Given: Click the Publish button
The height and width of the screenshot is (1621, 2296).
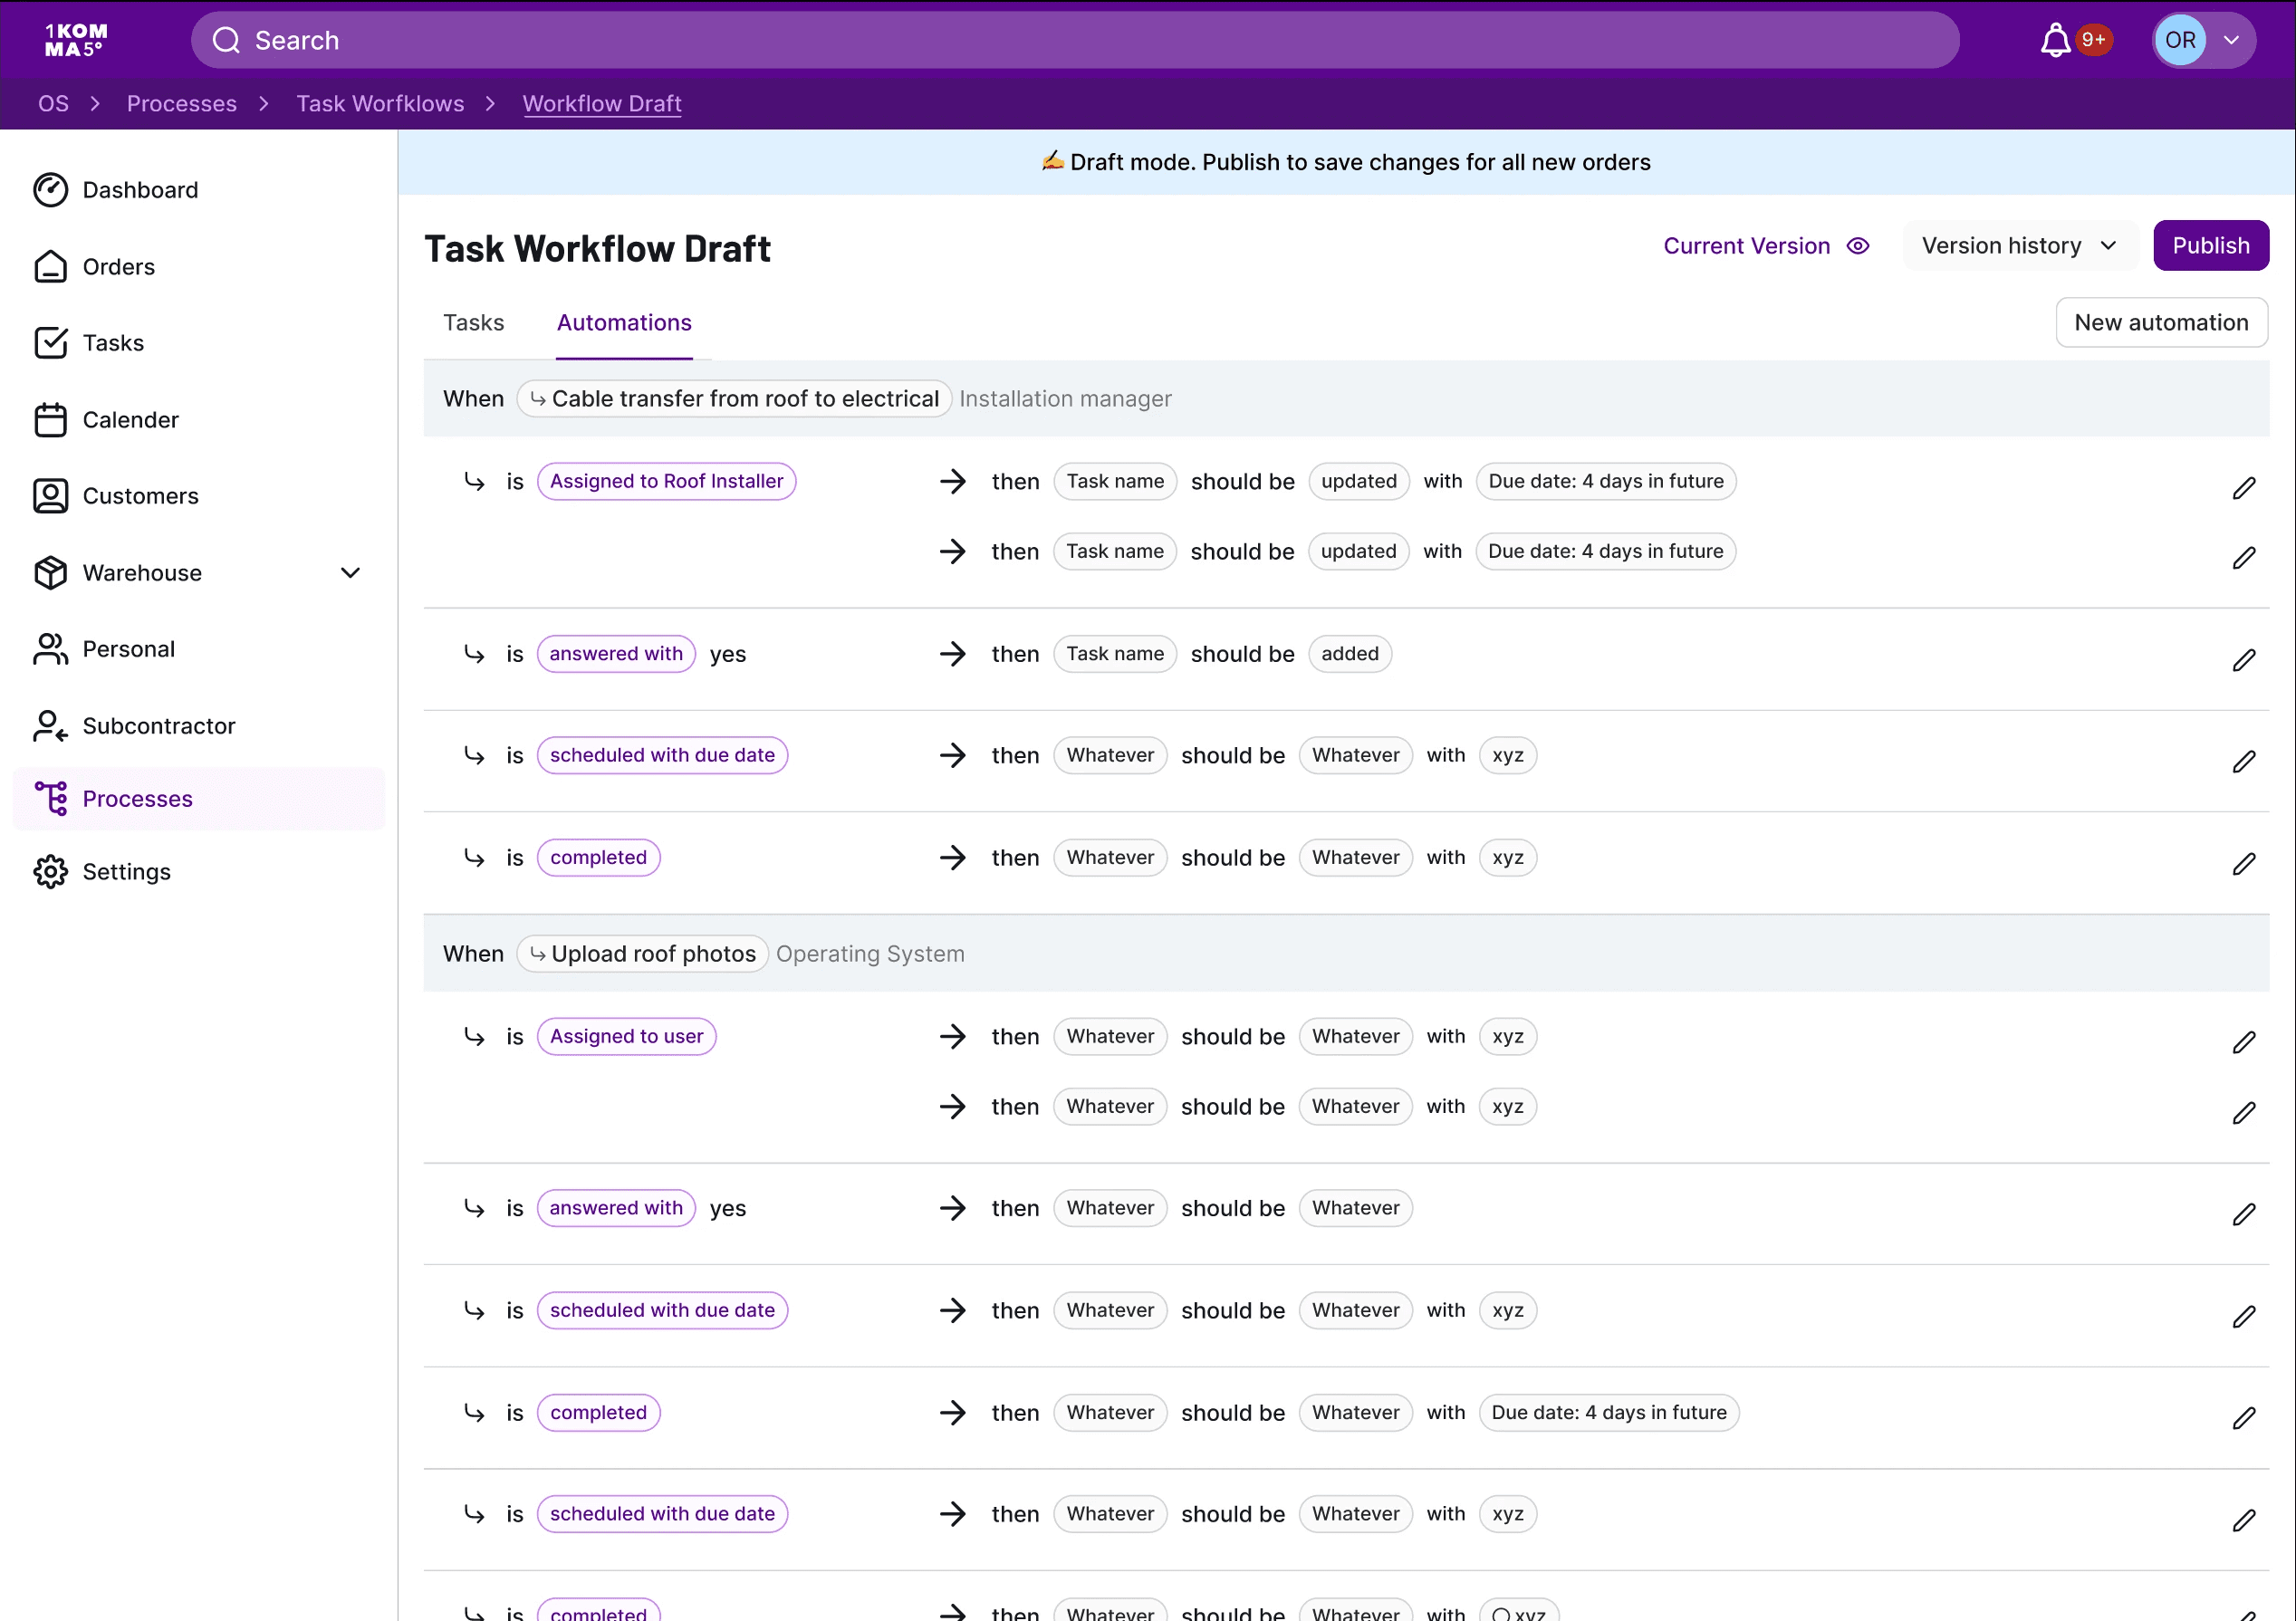Looking at the screenshot, I should [2210, 246].
